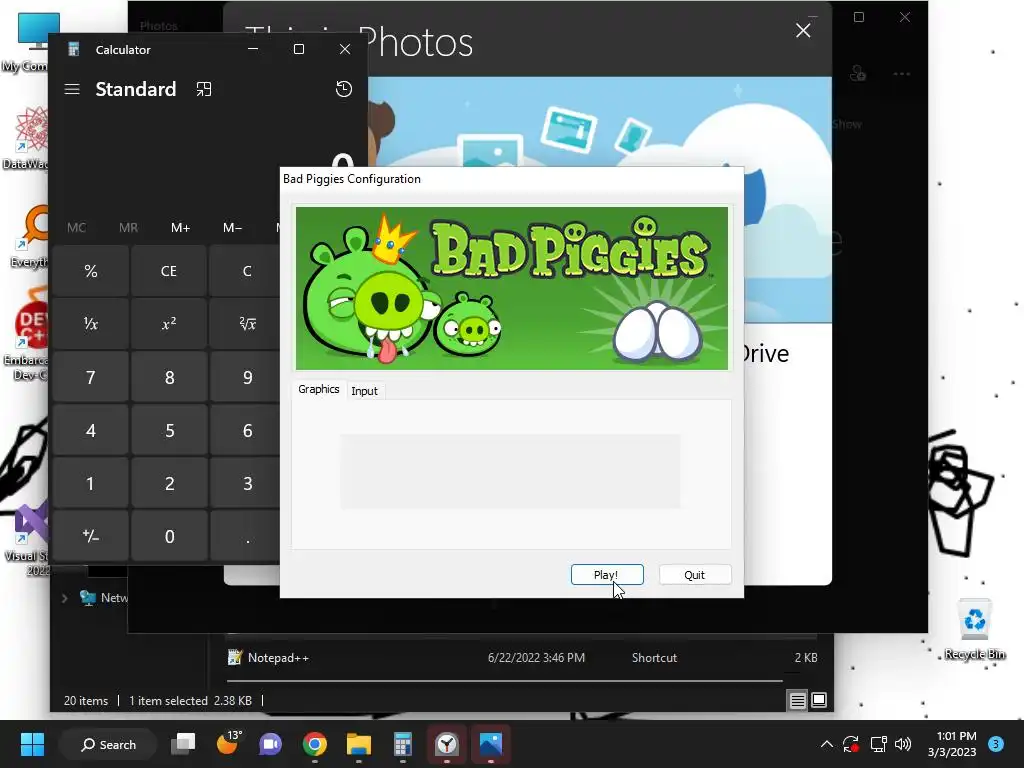Click the Quit button in Bad Piggies Configuration
Screen dimensions: 1024x768
[695, 575]
